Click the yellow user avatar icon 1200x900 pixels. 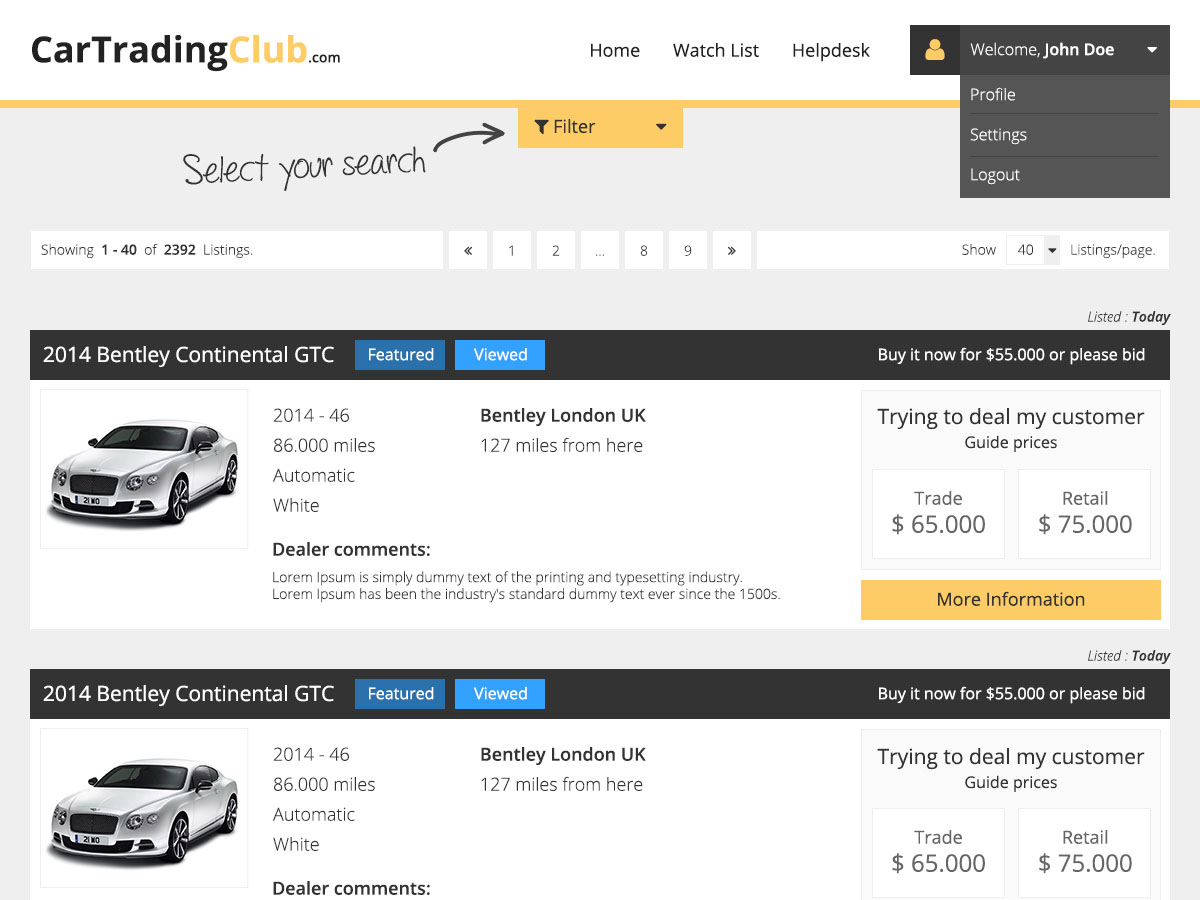pyautogui.click(x=935, y=50)
